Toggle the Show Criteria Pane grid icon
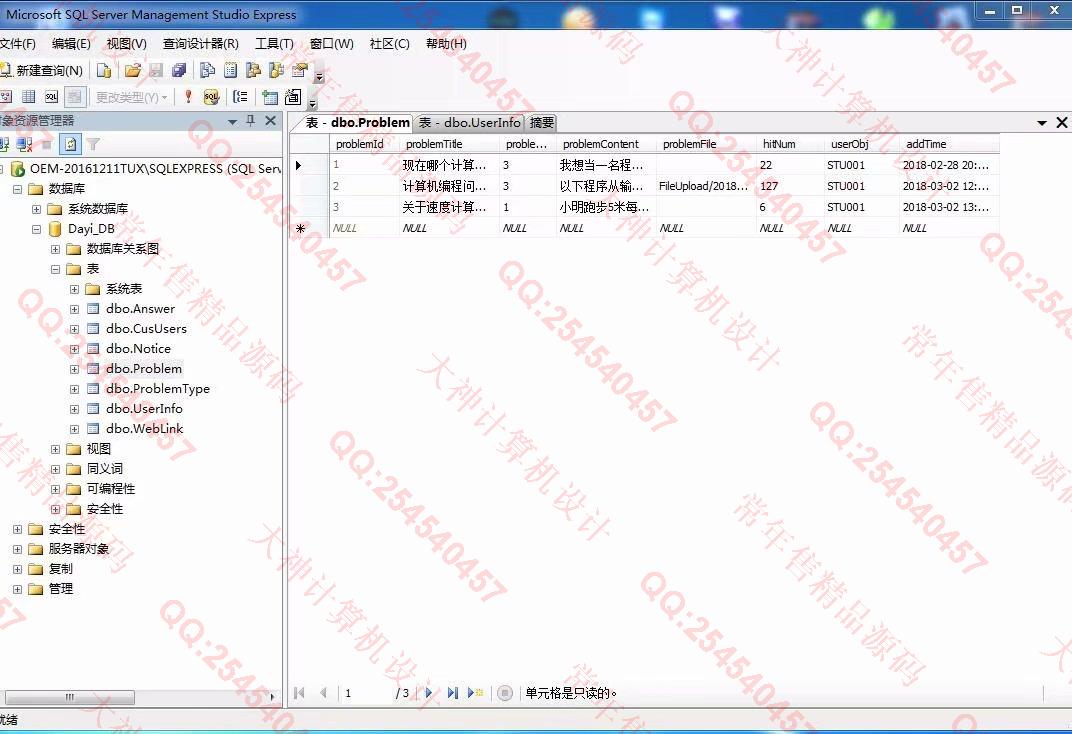The width and height of the screenshot is (1072, 734). click(x=29, y=97)
